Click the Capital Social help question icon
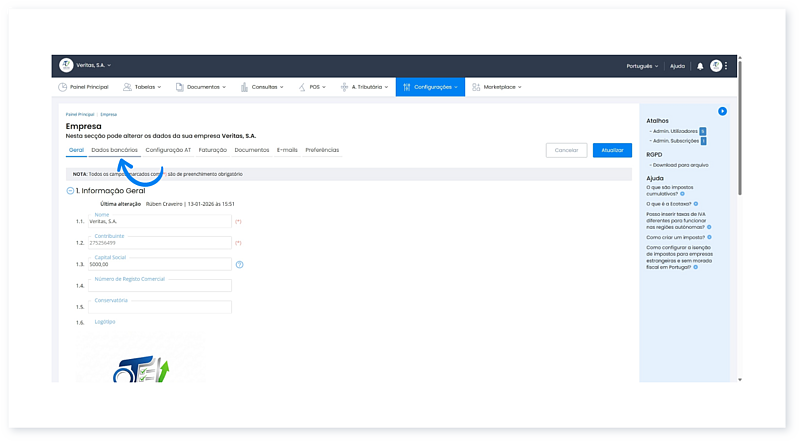The width and height of the screenshot is (800, 442). [x=239, y=264]
